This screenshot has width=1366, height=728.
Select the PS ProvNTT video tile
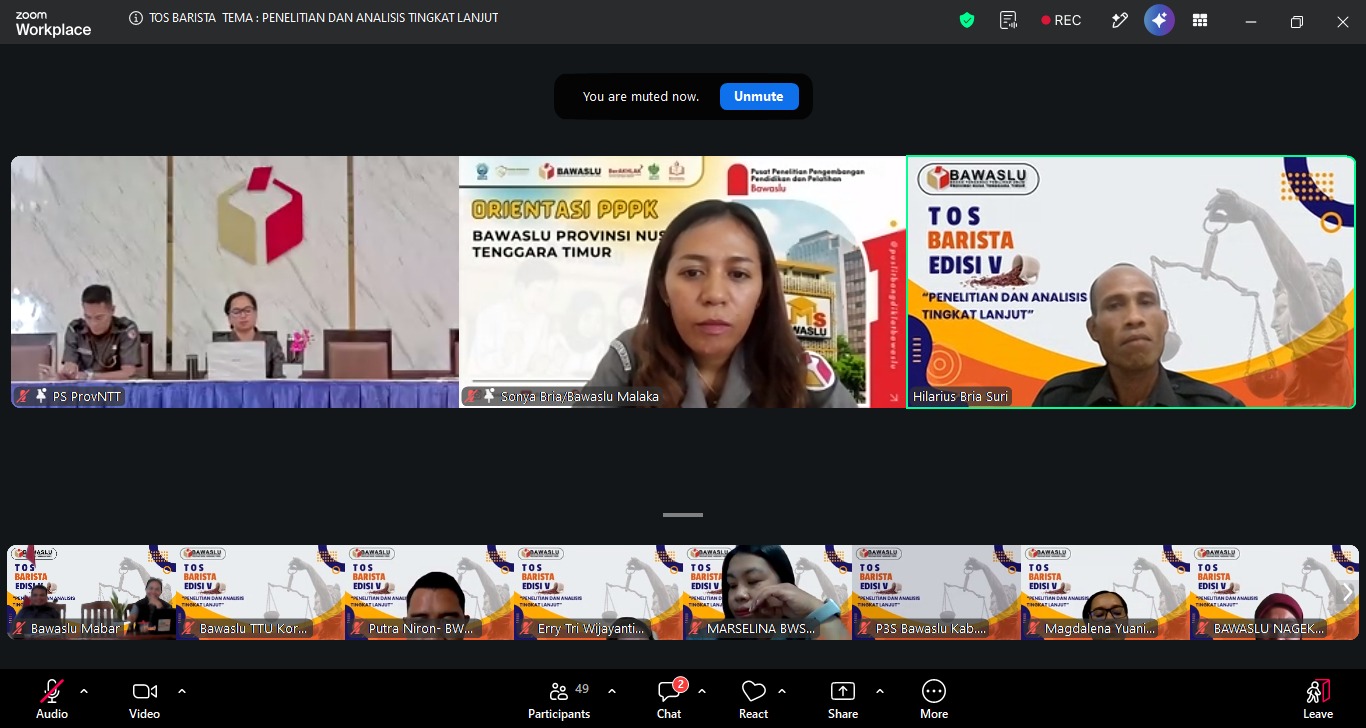click(x=235, y=282)
